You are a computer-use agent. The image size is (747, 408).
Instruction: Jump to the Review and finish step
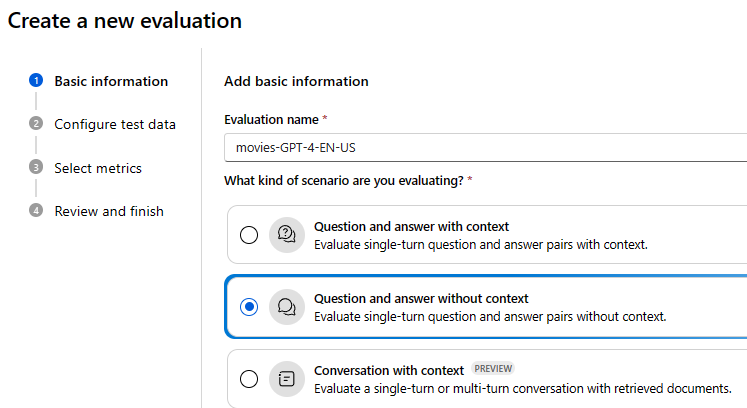pyautogui.click(x=109, y=211)
